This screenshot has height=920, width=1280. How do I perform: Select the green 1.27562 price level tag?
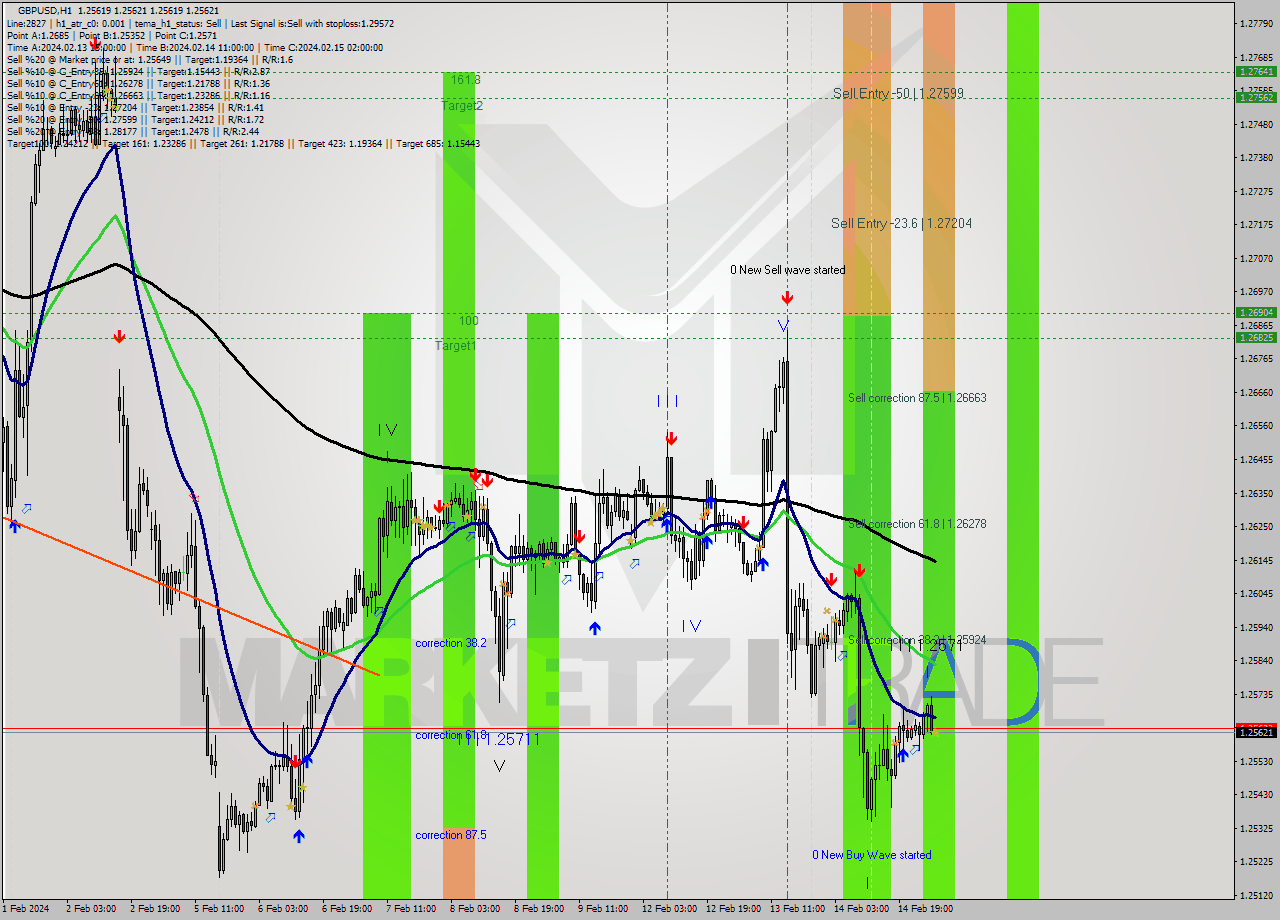coord(1256,97)
